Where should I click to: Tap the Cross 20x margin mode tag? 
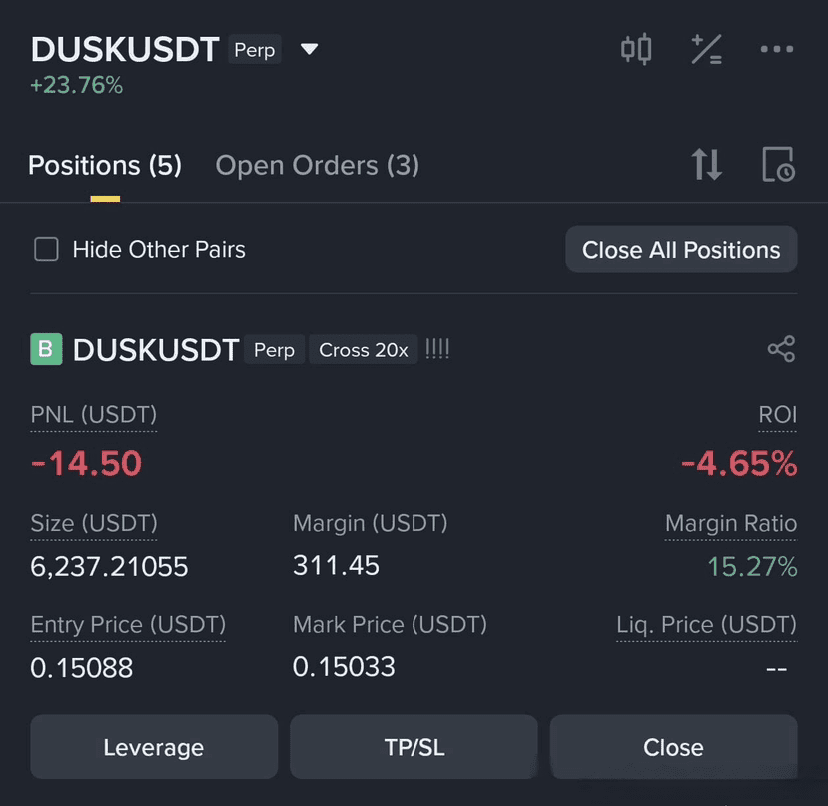[363, 350]
